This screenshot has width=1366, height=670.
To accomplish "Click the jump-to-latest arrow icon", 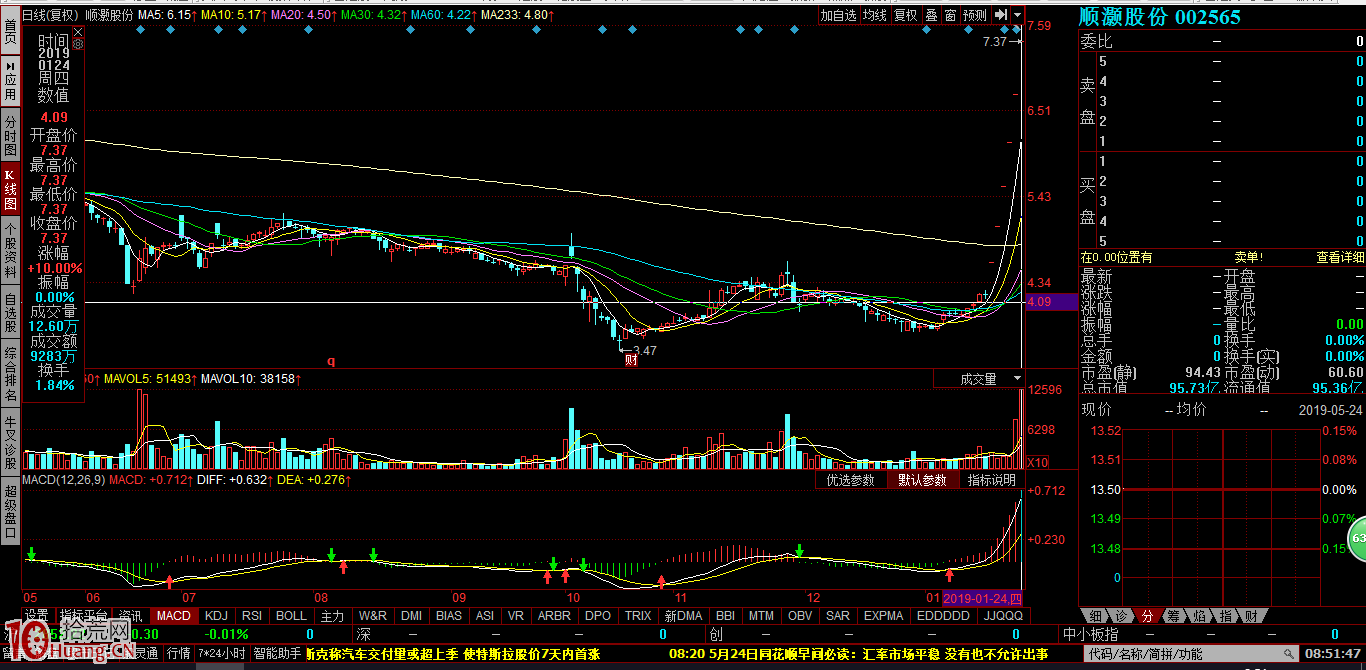I will tap(1000, 15).
